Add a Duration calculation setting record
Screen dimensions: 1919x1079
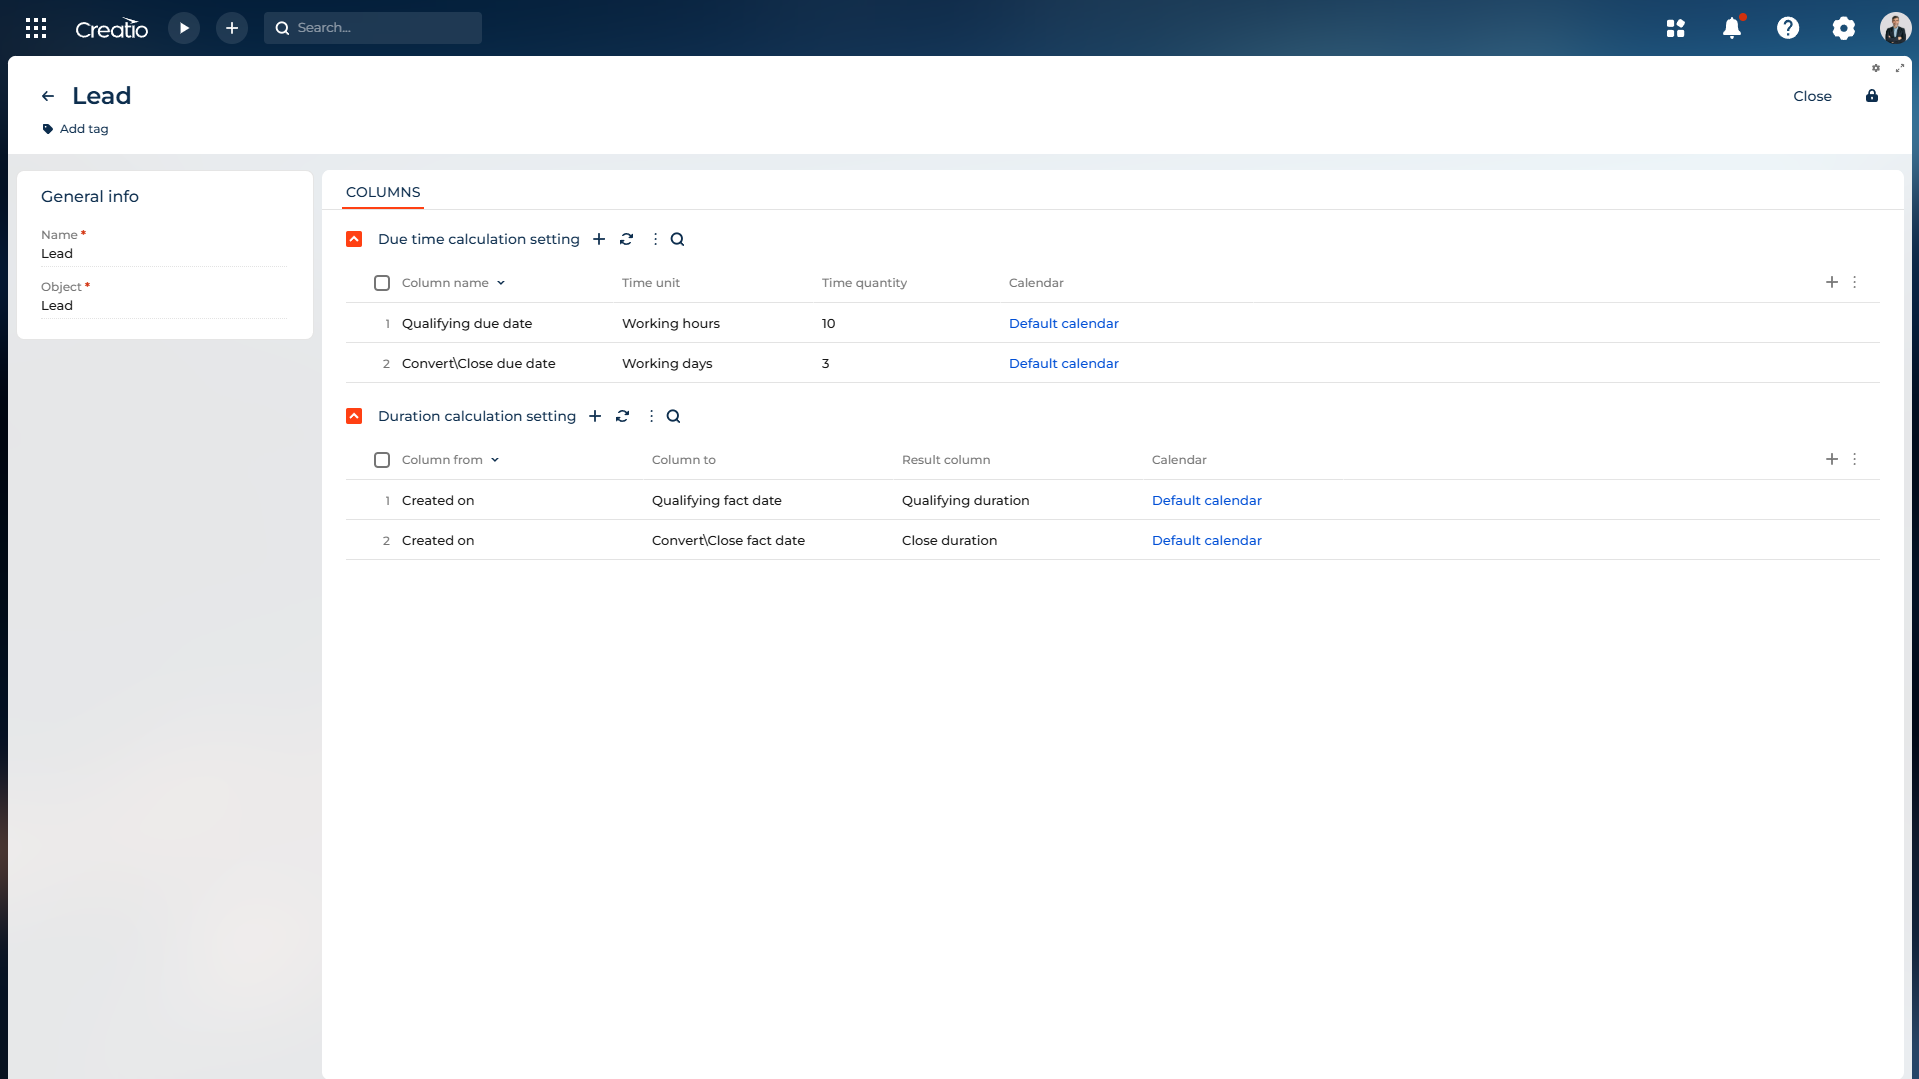[595, 416]
